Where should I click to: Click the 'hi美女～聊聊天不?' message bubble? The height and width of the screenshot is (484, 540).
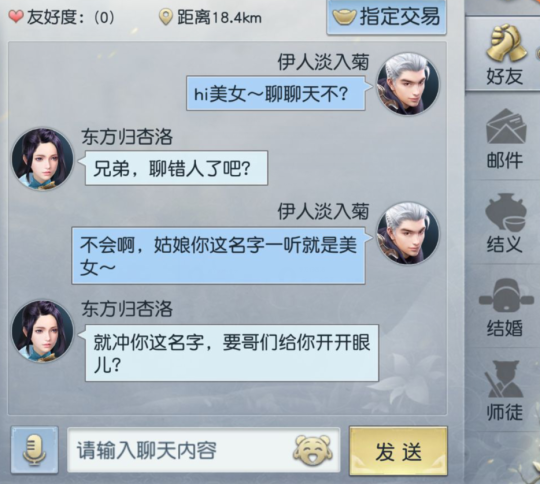tap(276, 93)
